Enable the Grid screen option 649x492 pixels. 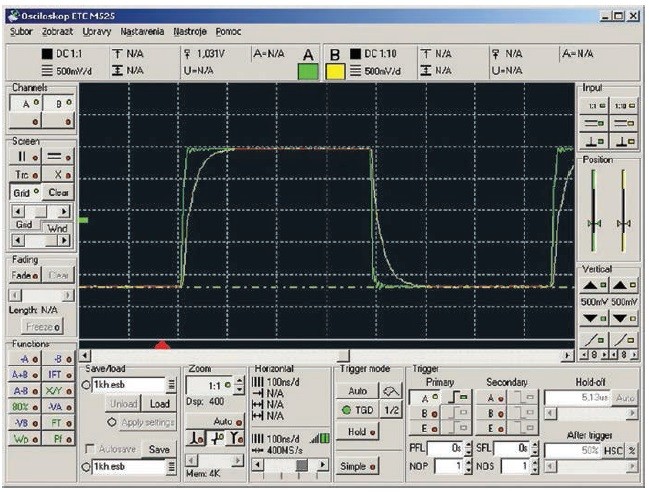coord(23,192)
